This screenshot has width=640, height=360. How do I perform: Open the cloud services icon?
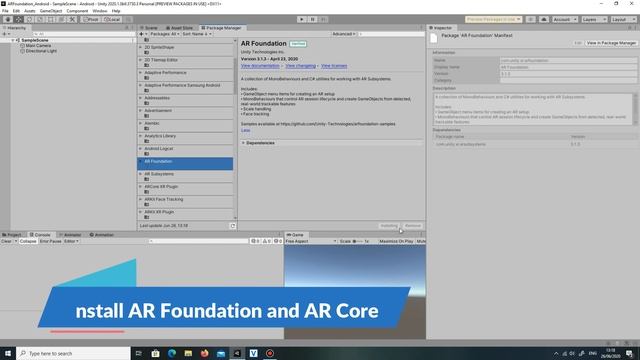click(x=544, y=19)
